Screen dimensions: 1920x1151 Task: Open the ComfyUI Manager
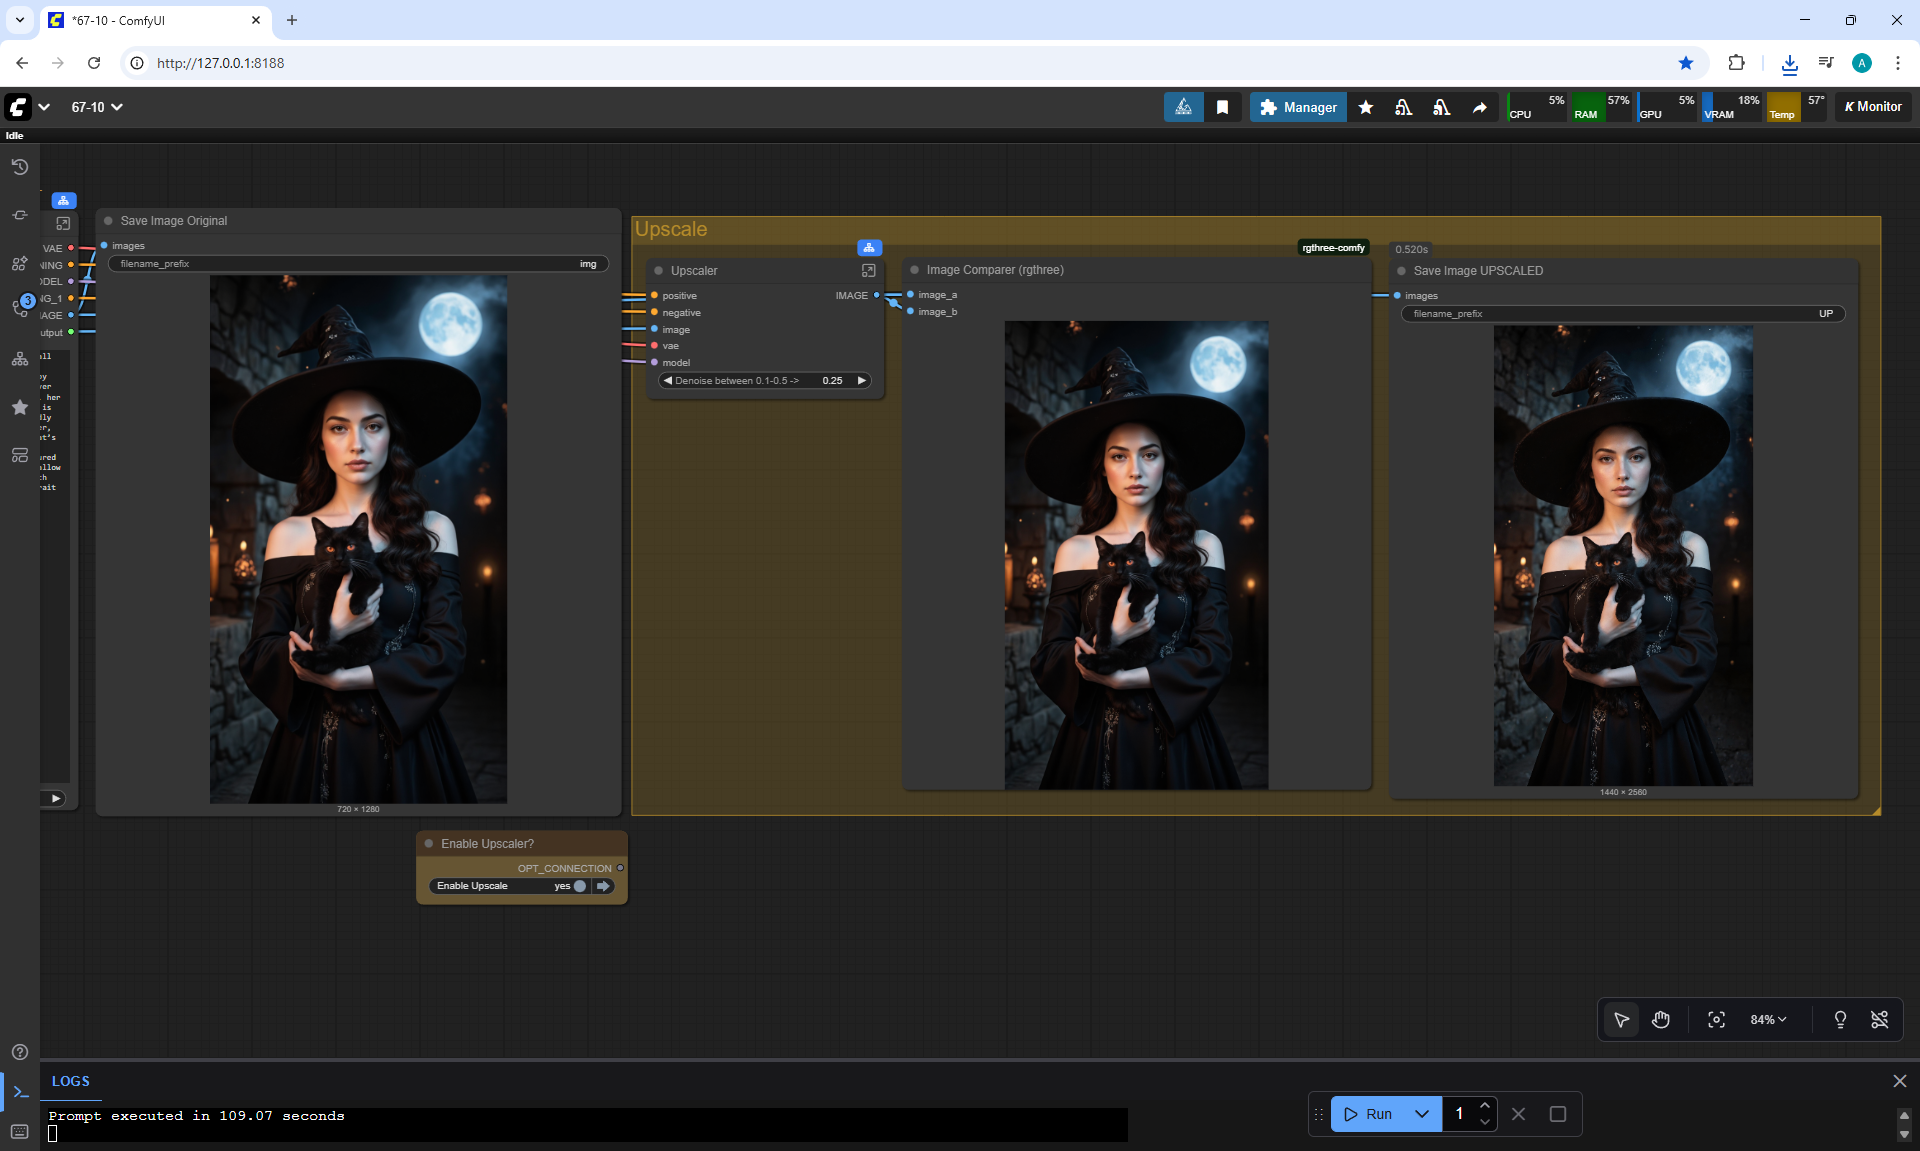[1298, 107]
